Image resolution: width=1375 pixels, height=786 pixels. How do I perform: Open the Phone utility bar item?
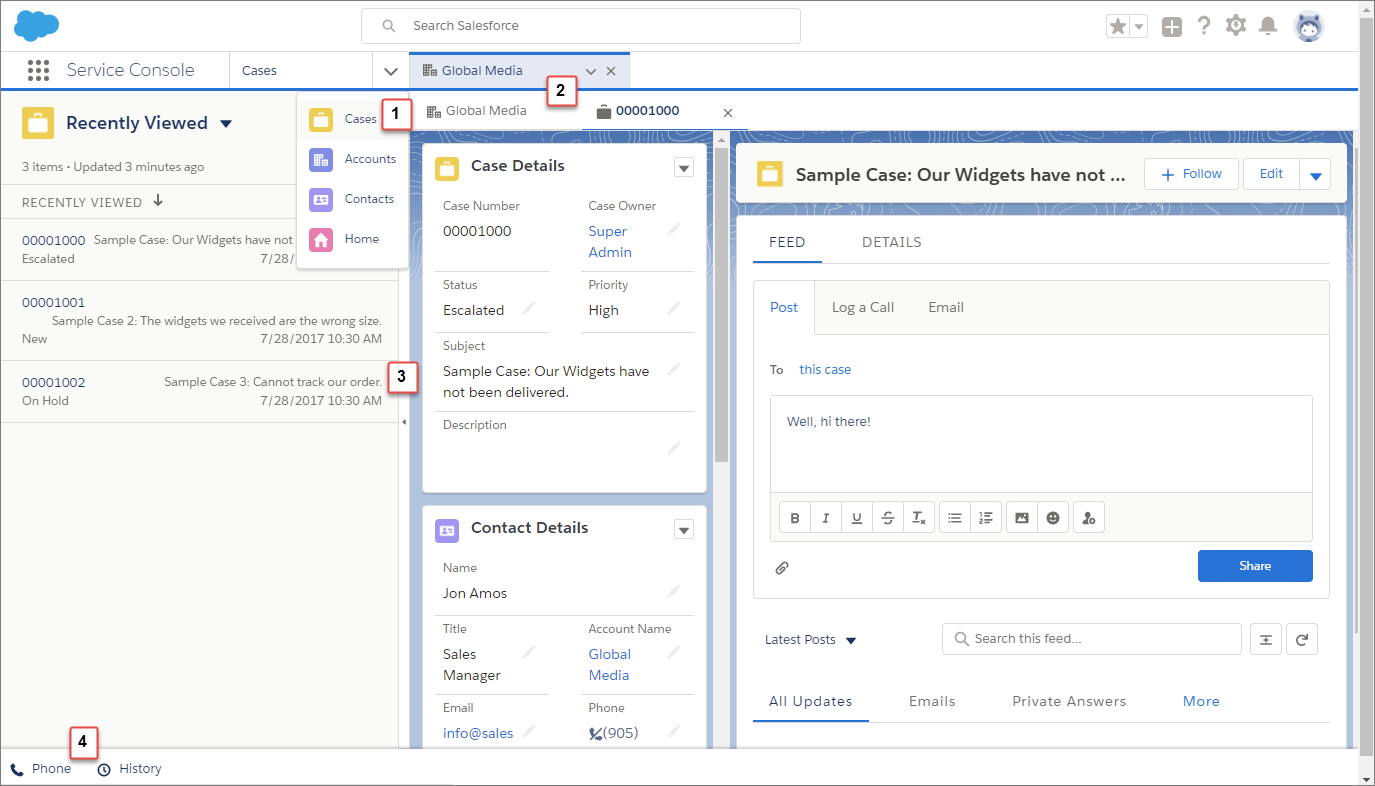[x=41, y=769]
